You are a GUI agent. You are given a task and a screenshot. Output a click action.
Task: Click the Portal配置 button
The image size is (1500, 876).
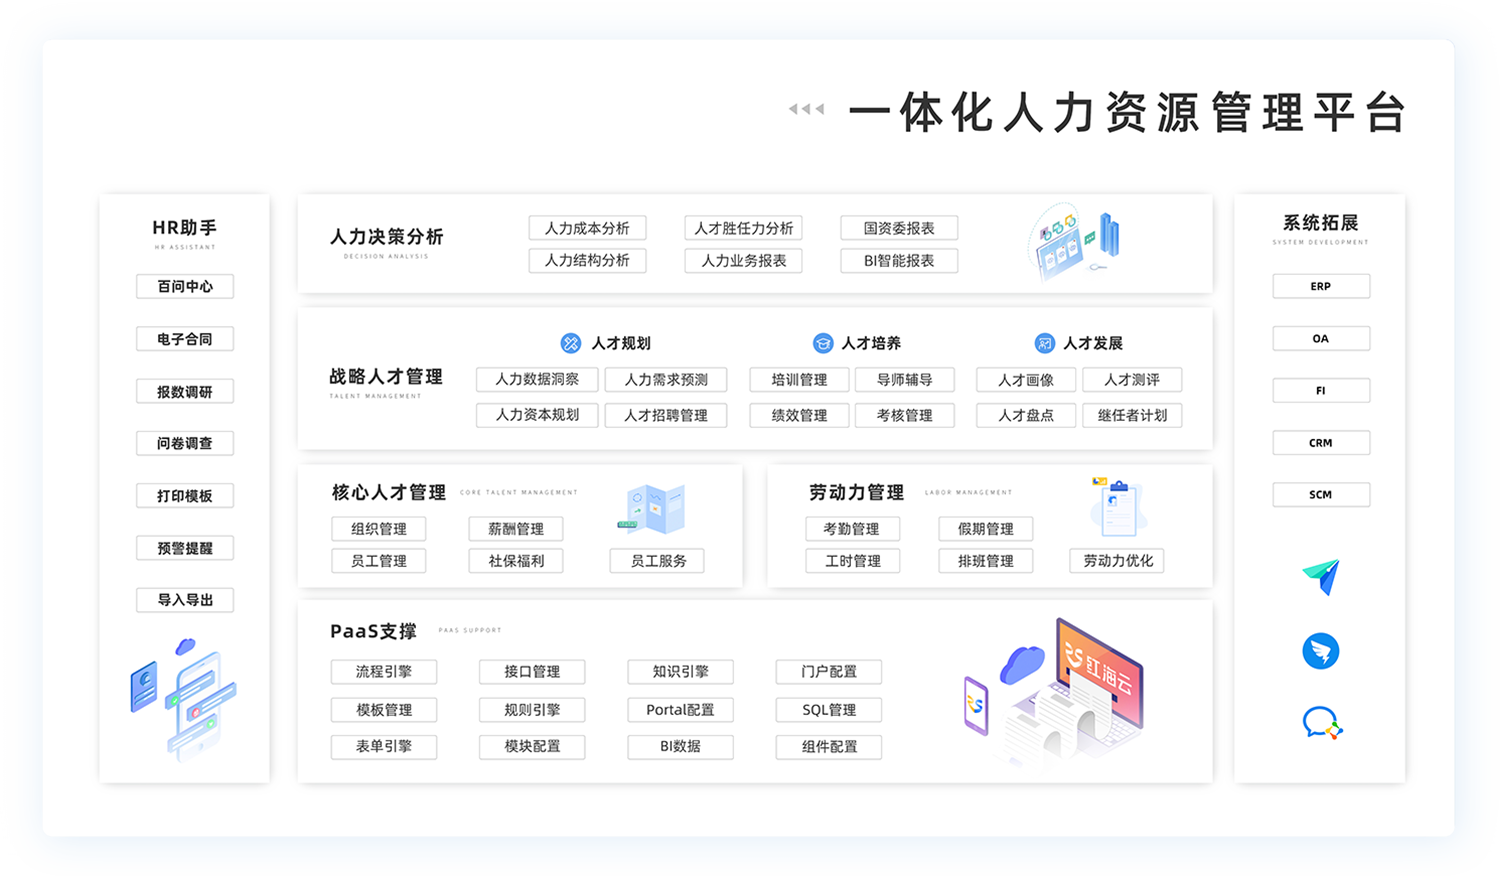tap(680, 710)
